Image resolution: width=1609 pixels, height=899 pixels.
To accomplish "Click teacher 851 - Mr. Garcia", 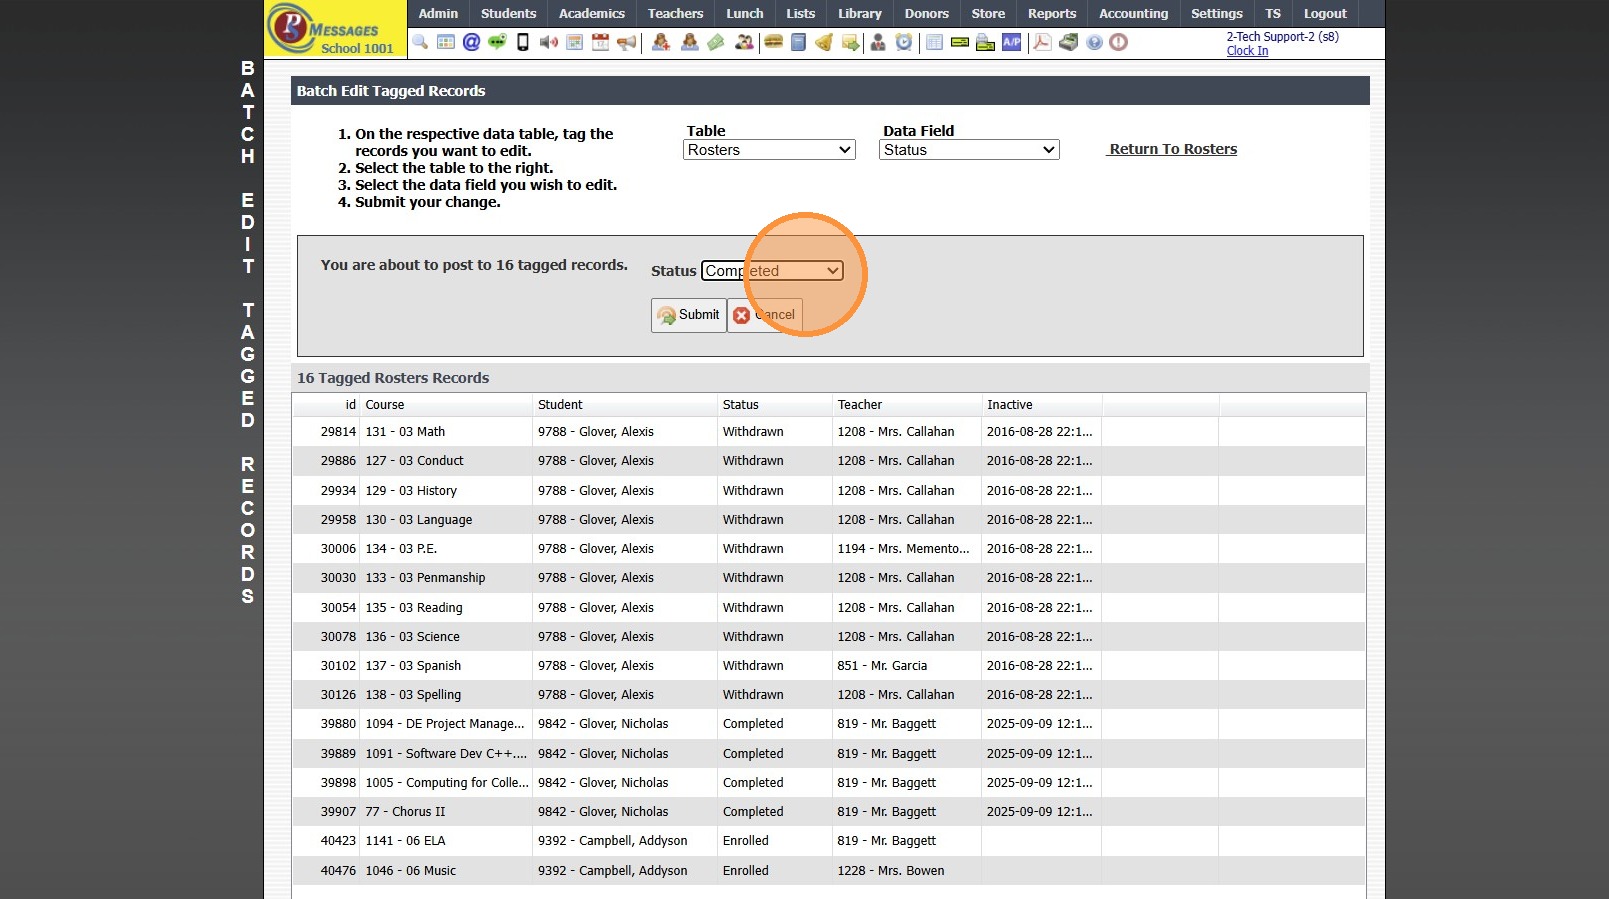I will pyautogui.click(x=882, y=666).
